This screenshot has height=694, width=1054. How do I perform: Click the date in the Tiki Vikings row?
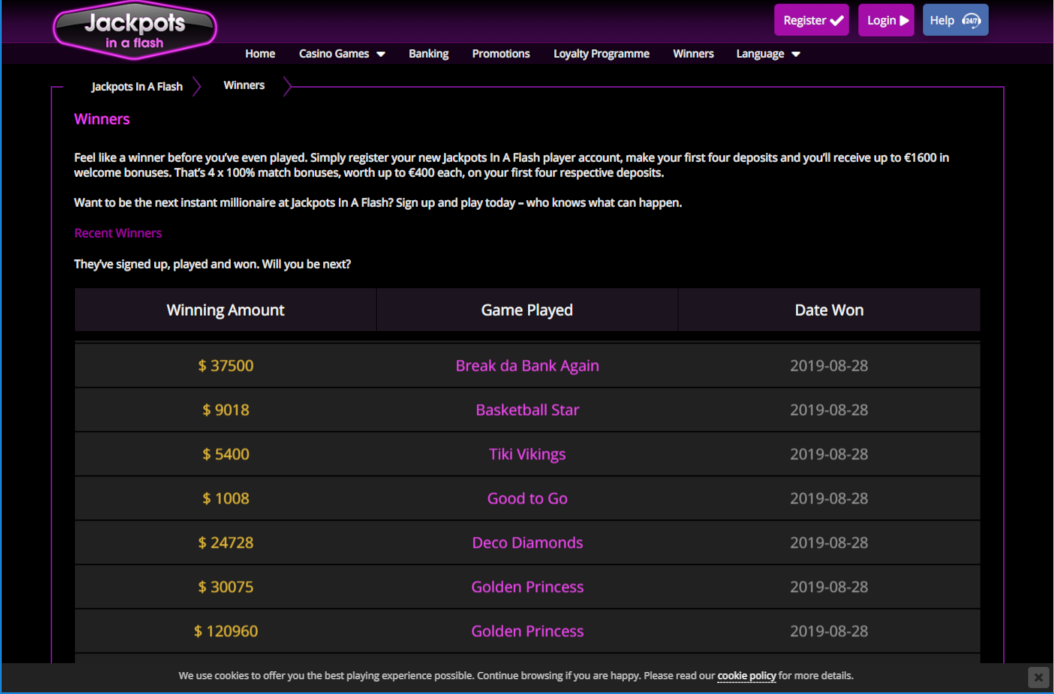[829, 455]
